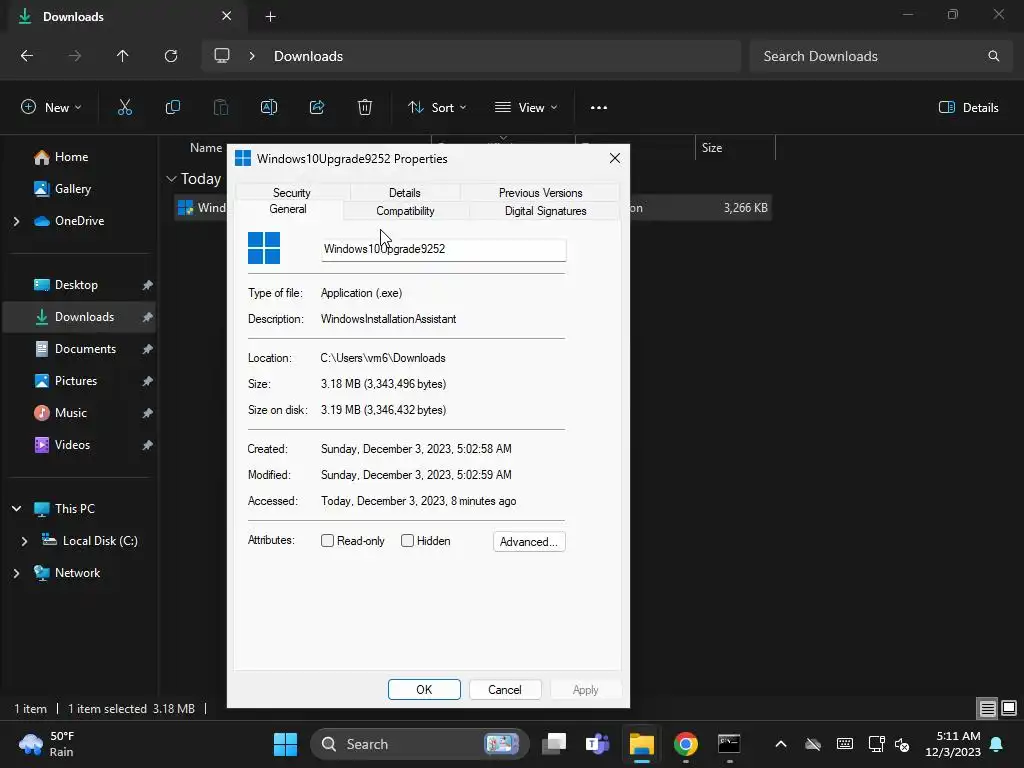Open Task View on the taskbar

coord(554,744)
